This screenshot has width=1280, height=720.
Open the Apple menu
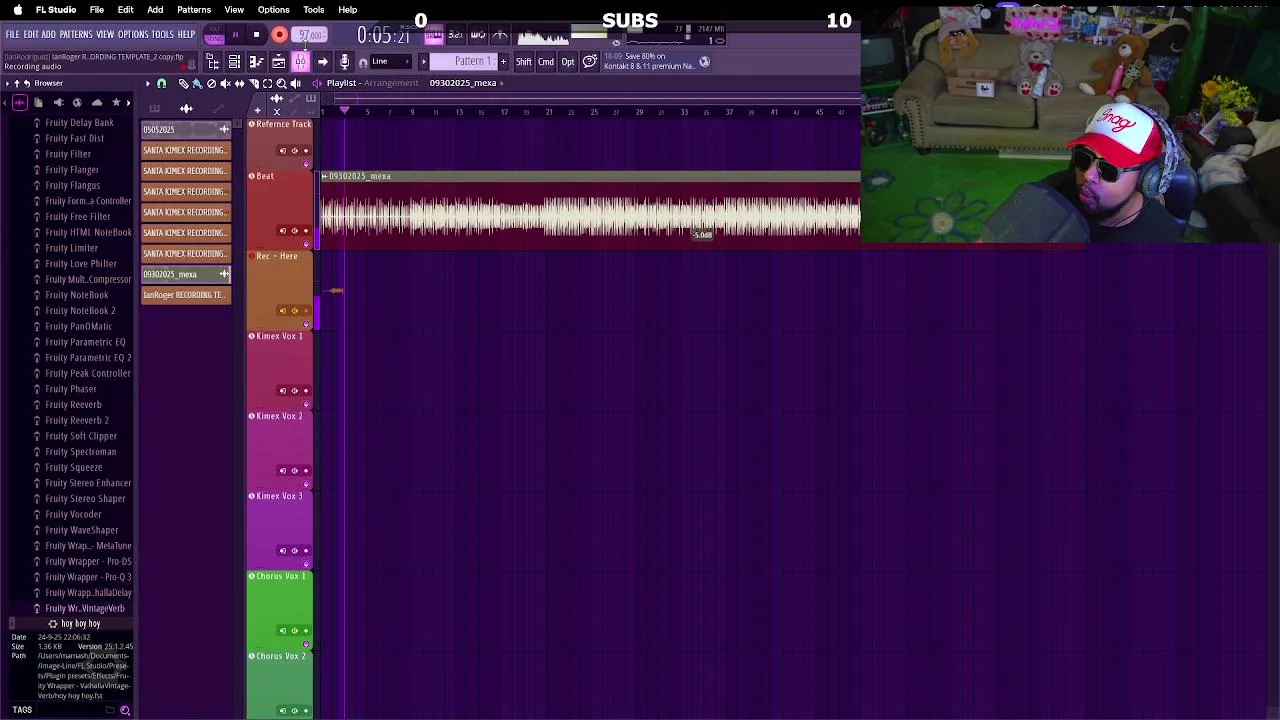17,10
